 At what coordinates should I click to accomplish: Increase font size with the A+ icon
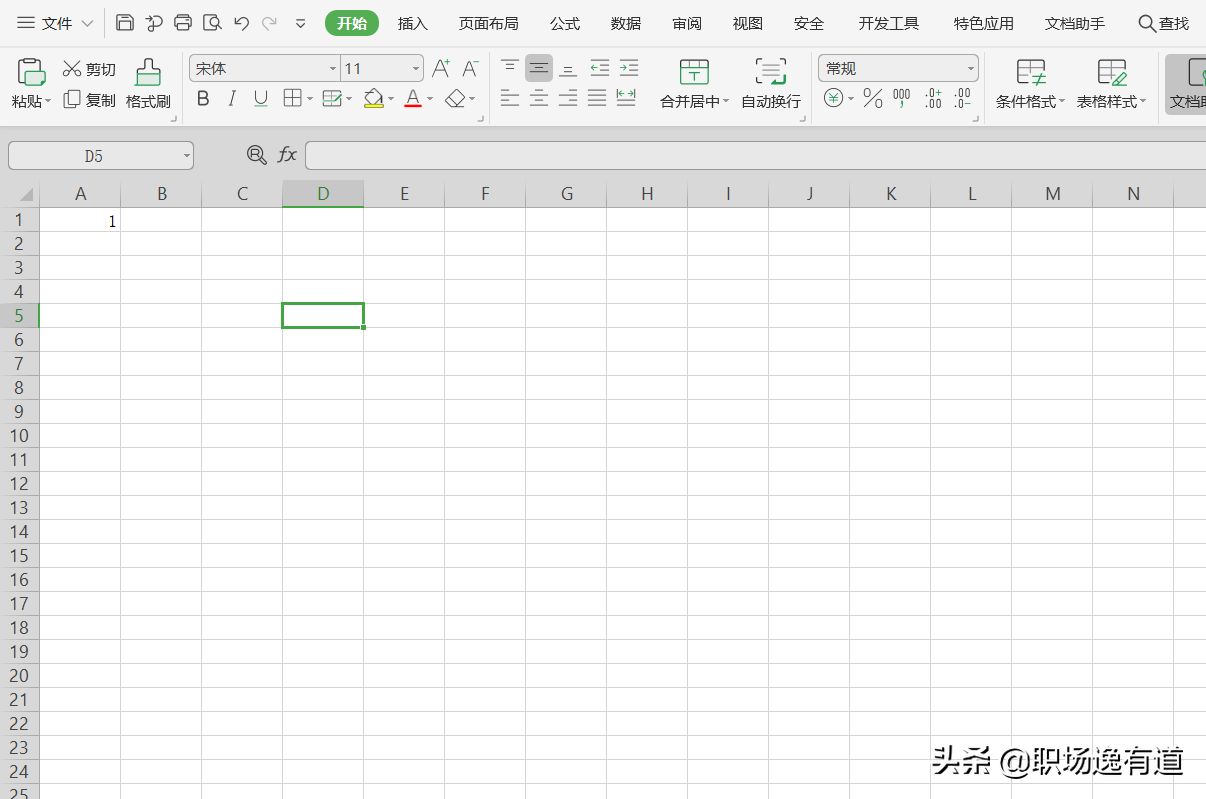point(441,69)
